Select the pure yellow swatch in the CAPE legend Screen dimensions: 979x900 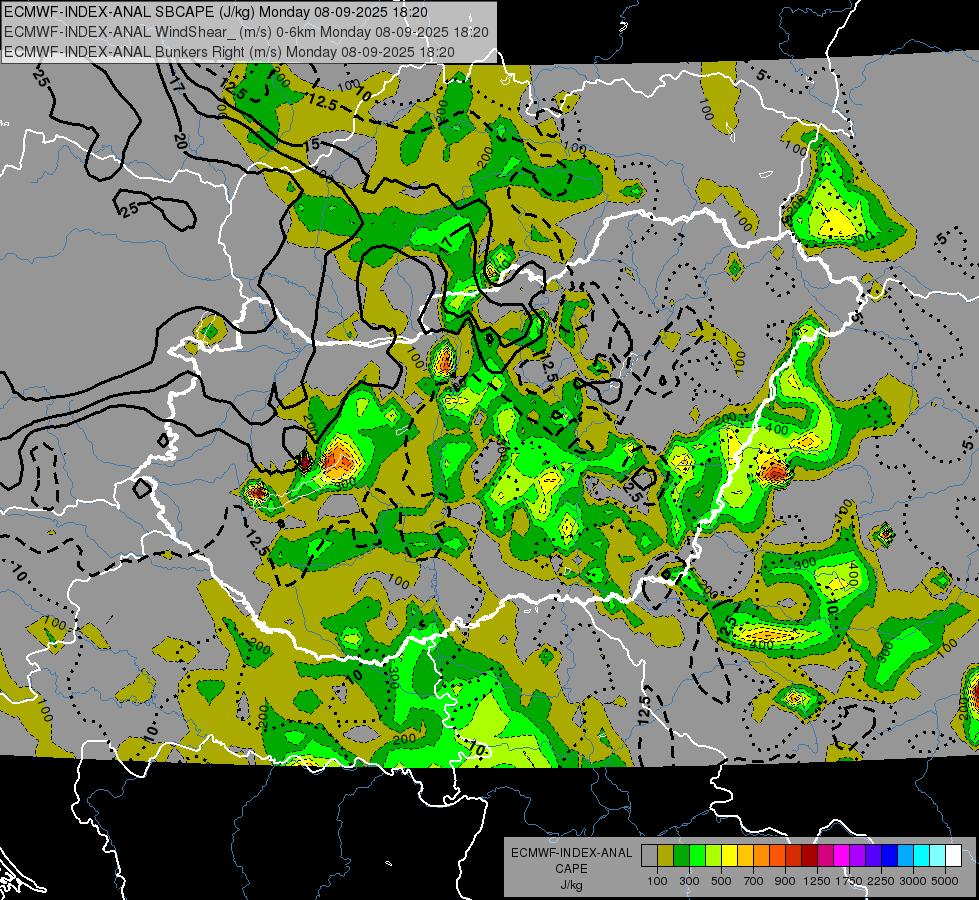(729, 856)
